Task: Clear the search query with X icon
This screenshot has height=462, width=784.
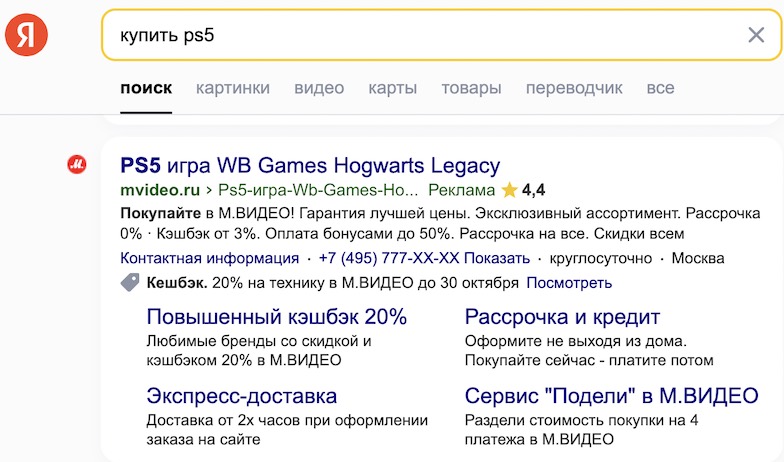Action: coord(756,35)
